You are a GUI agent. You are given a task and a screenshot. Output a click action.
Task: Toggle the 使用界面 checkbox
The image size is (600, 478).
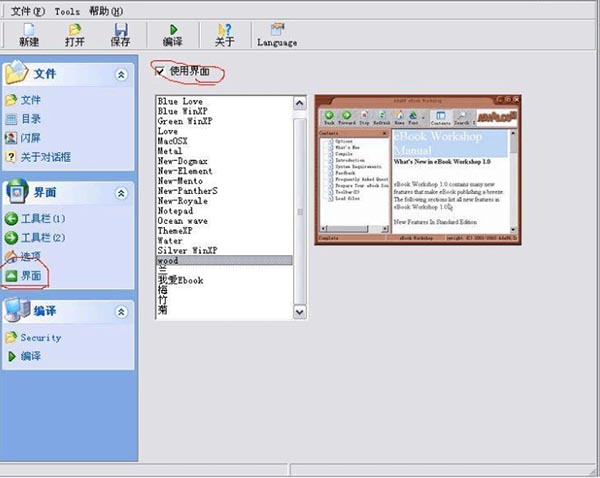pos(160,70)
